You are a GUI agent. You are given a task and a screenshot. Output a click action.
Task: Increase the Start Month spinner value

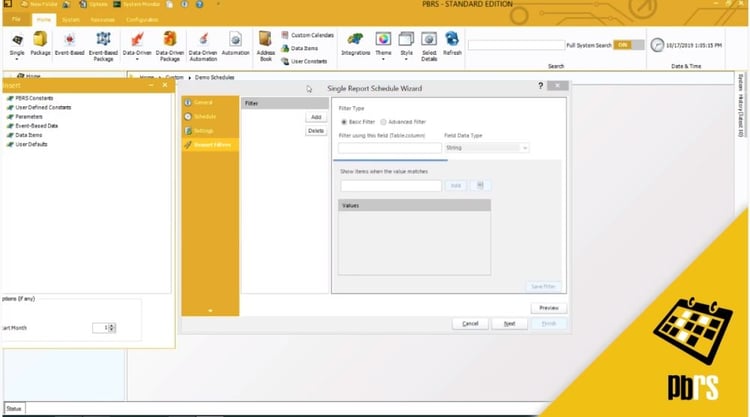pyautogui.click(x=112, y=326)
